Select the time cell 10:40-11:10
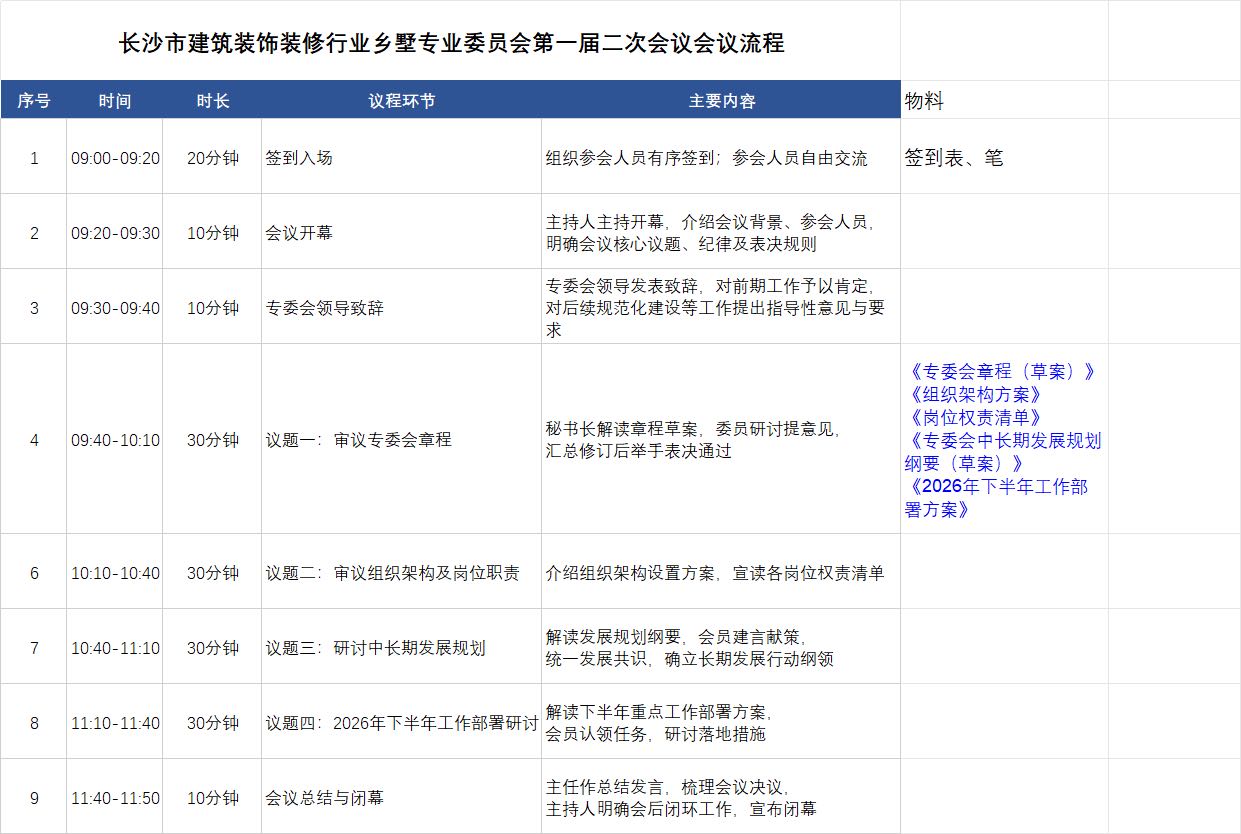1241x834 pixels. coord(115,647)
